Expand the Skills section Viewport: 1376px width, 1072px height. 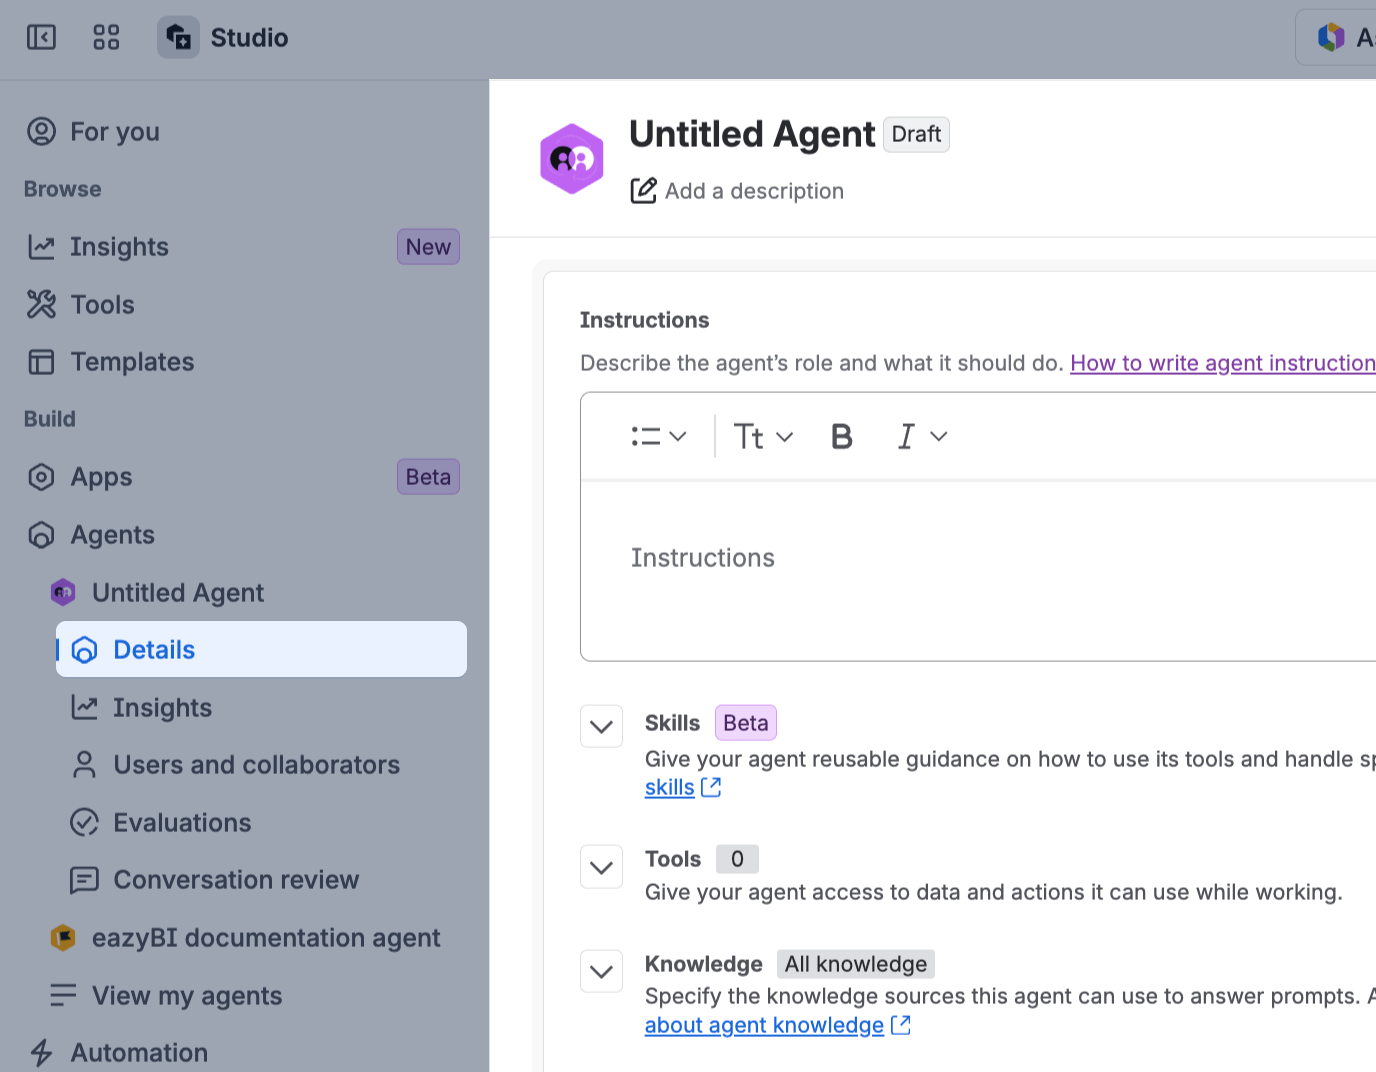click(602, 726)
